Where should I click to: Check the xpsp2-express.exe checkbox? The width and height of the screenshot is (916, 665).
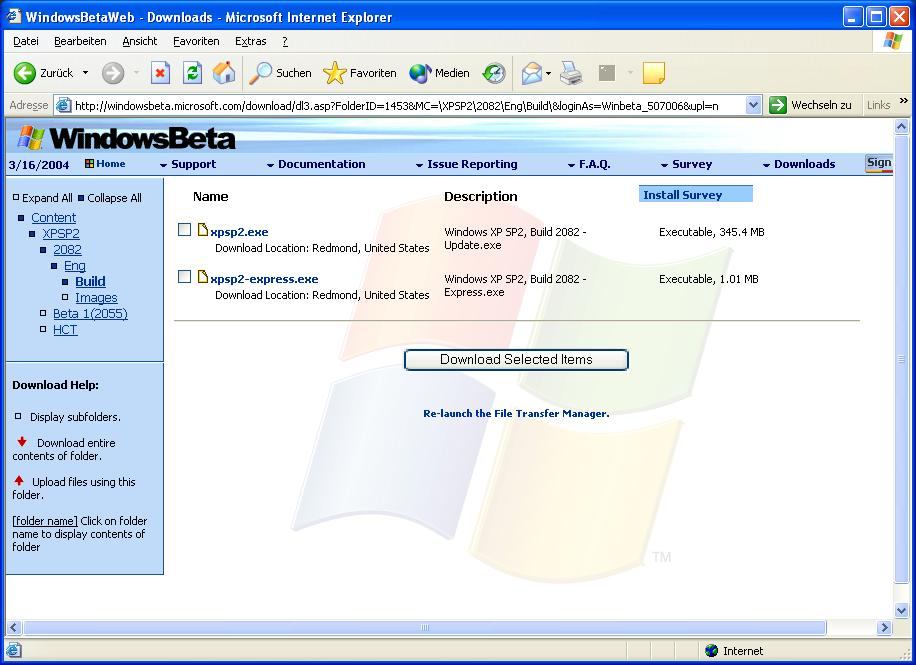[x=185, y=276]
